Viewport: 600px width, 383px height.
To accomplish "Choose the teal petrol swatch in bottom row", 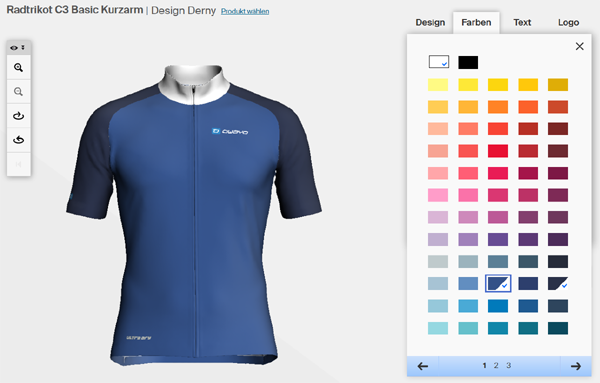I will (528, 328).
